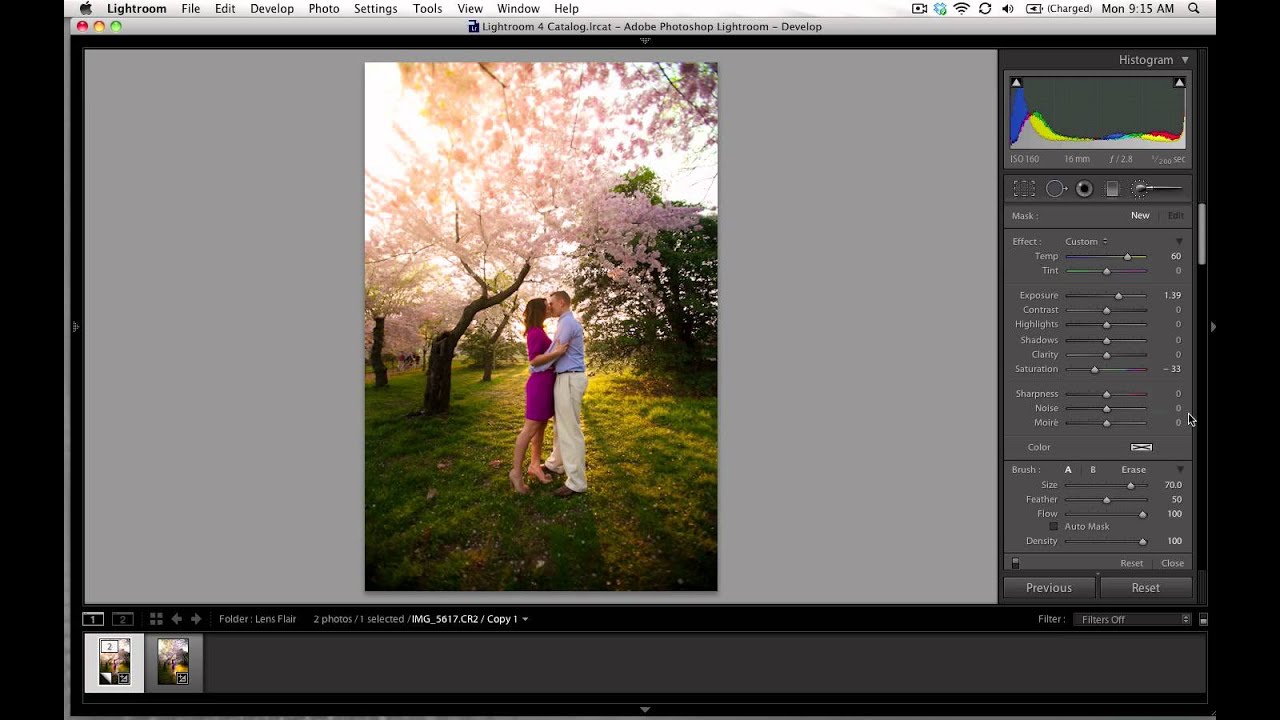Image resolution: width=1280 pixels, height=720 pixels.
Task: Open the View menu
Action: (x=470, y=9)
